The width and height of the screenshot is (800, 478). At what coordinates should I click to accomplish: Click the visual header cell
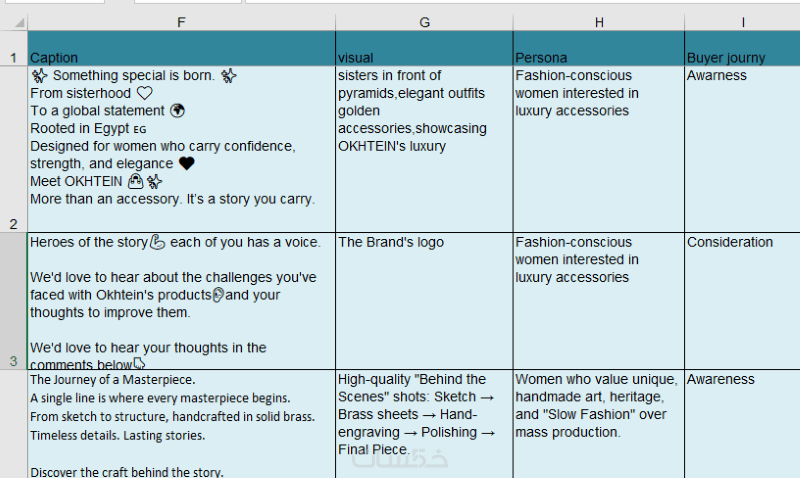pos(424,57)
